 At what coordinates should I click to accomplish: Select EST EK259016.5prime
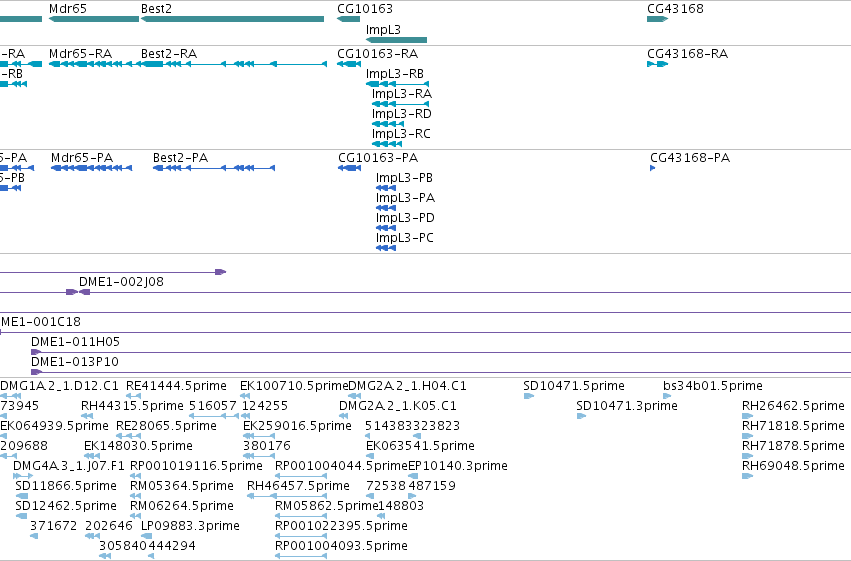(297, 426)
